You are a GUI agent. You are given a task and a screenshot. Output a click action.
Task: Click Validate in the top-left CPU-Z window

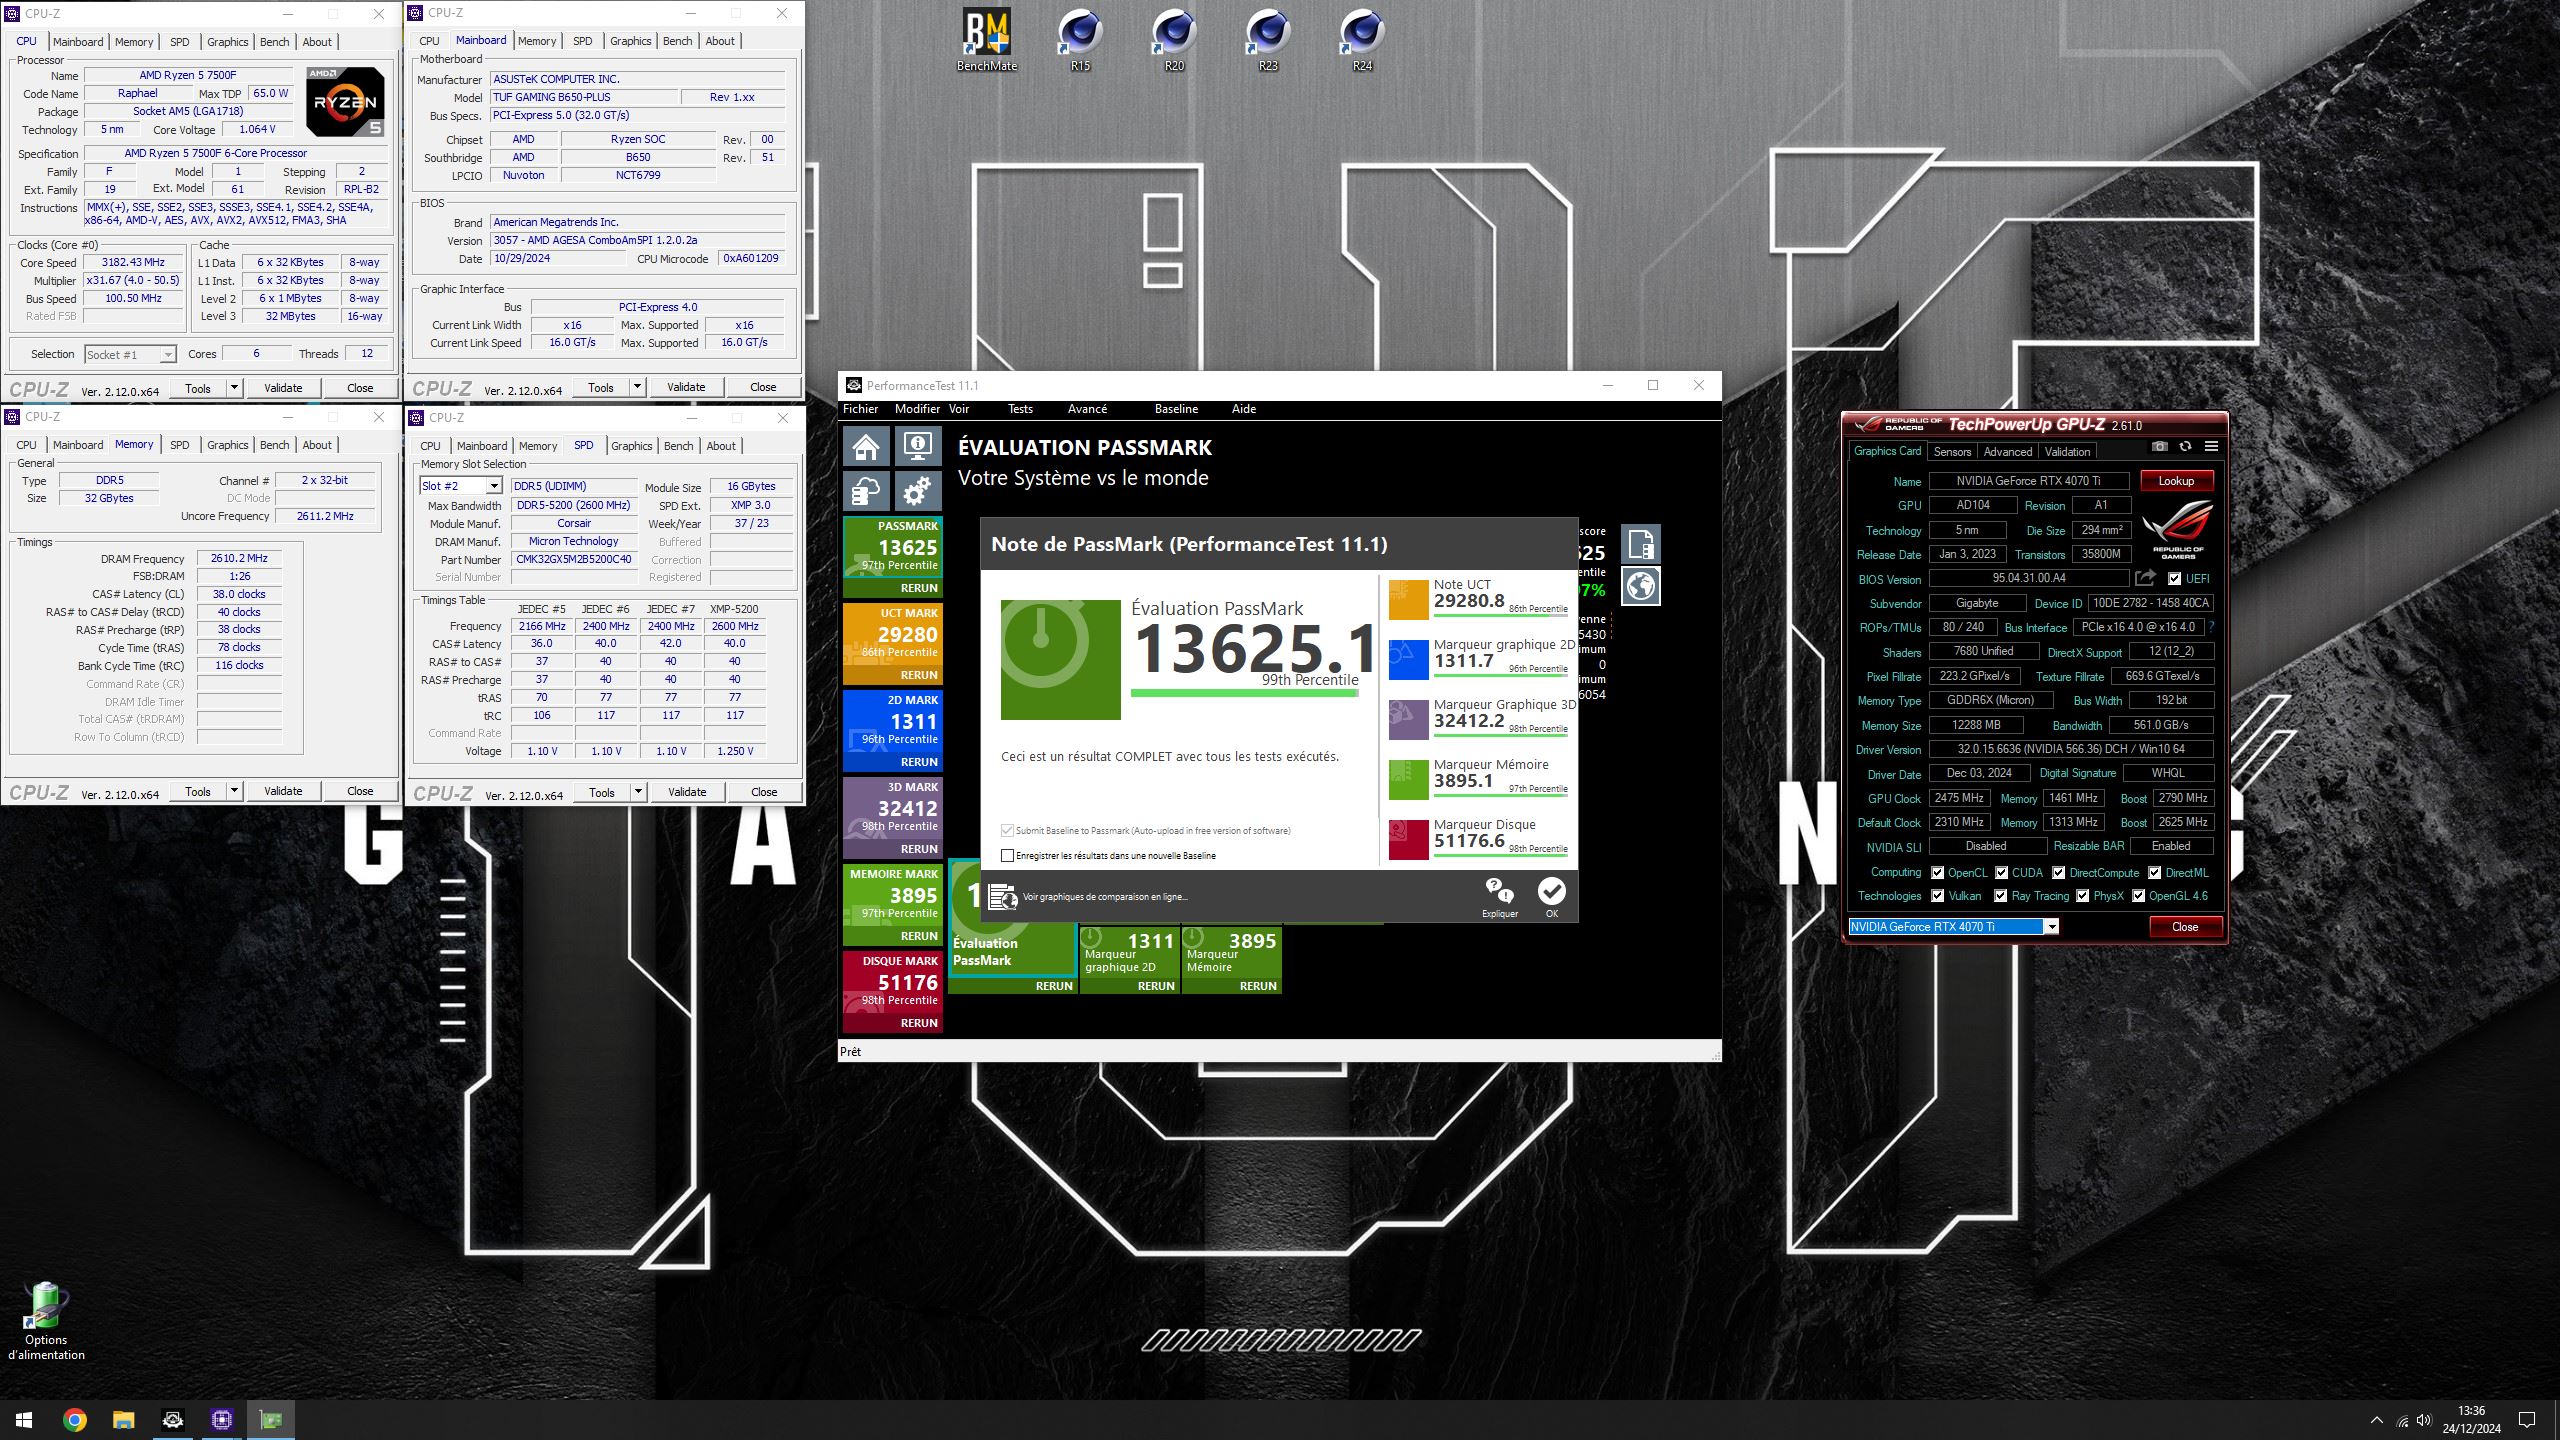pos(283,388)
